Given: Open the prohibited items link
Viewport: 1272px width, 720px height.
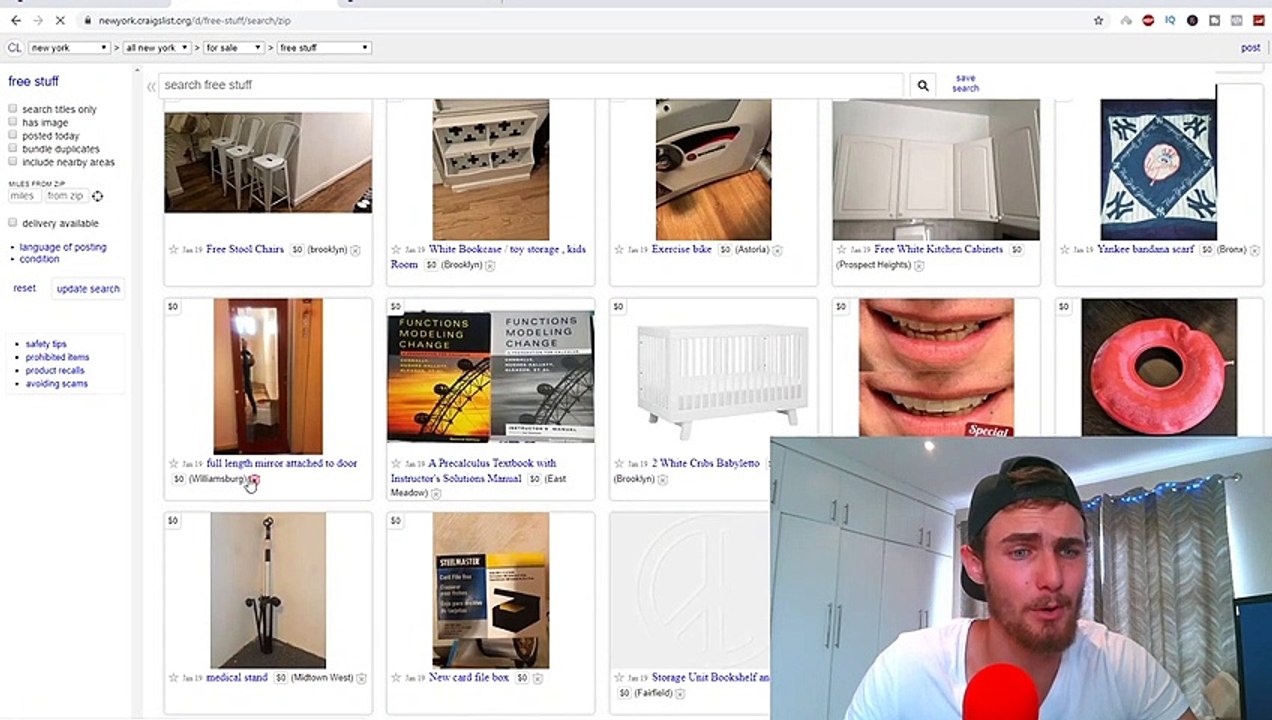Looking at the screenshot, I should click(x=57, y=357).
